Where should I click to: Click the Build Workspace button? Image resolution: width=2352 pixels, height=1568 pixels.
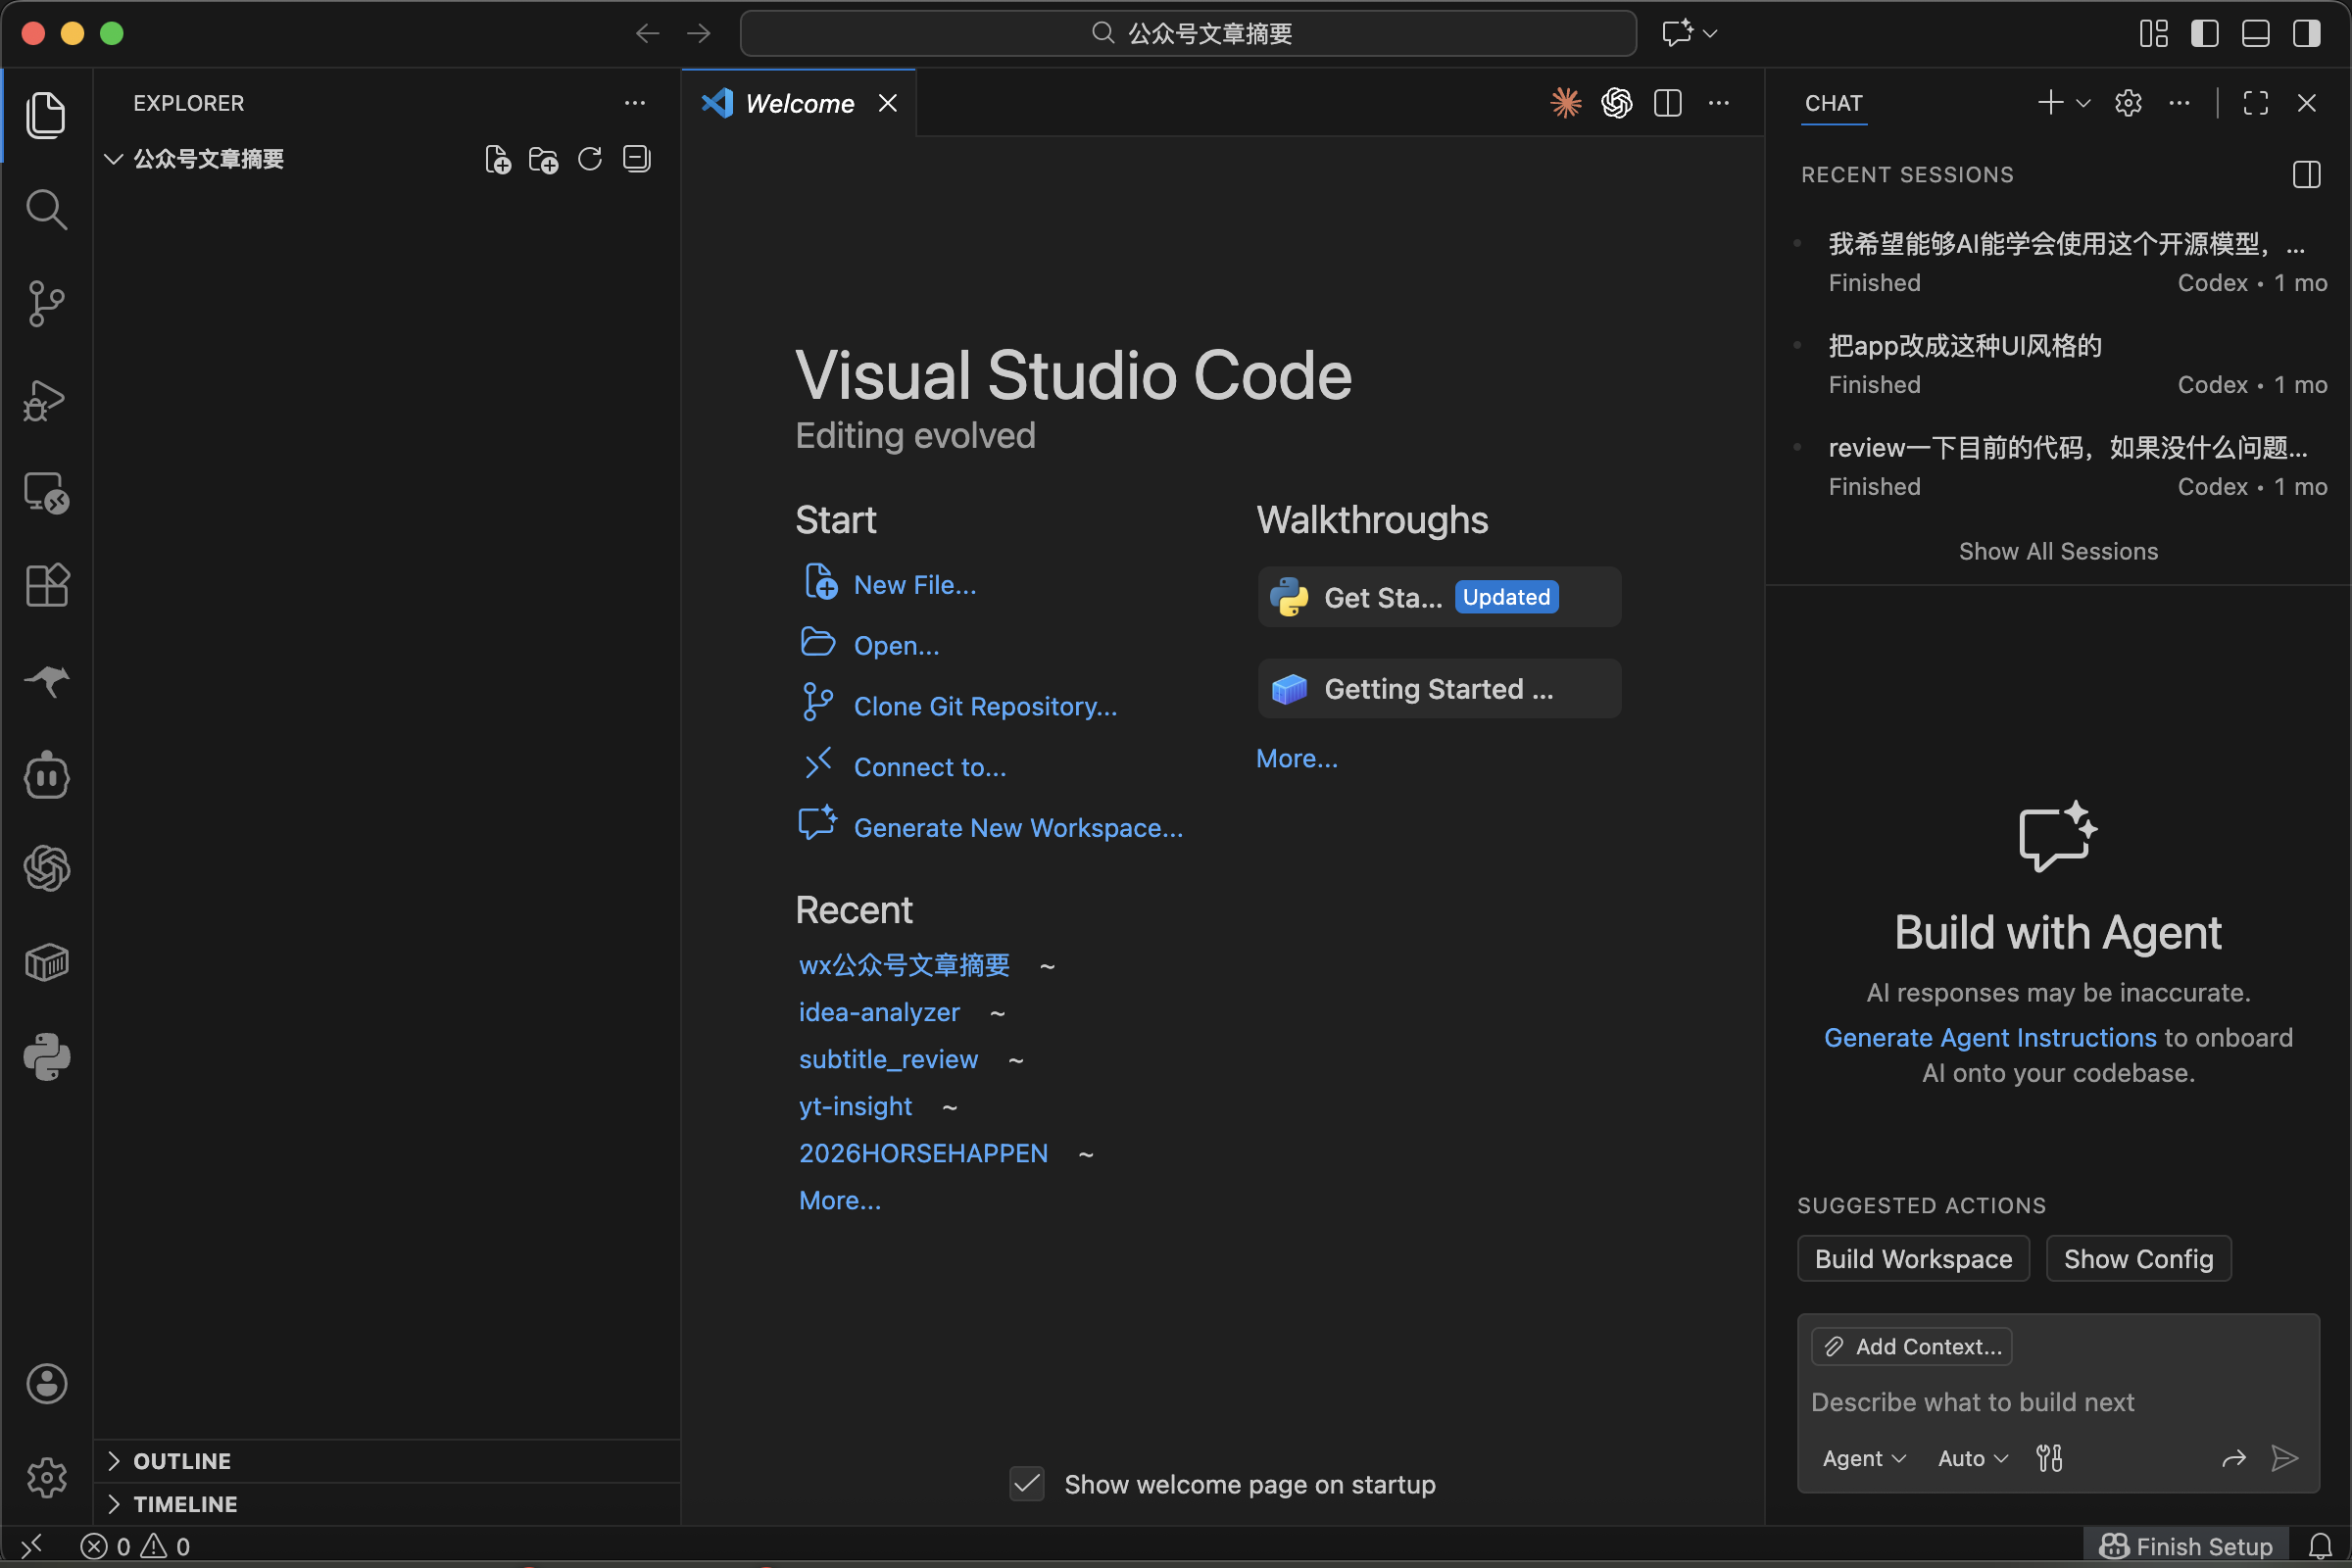pyautogui.click(x=1913, y=1258)
